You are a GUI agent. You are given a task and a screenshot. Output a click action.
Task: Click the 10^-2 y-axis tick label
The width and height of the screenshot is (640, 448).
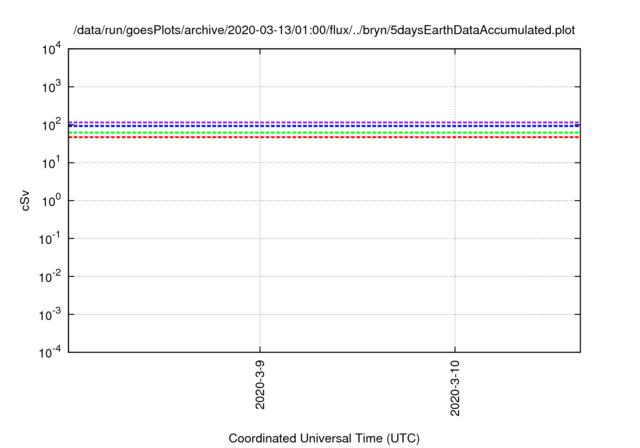pyautogui.click(x=50, y=276)
